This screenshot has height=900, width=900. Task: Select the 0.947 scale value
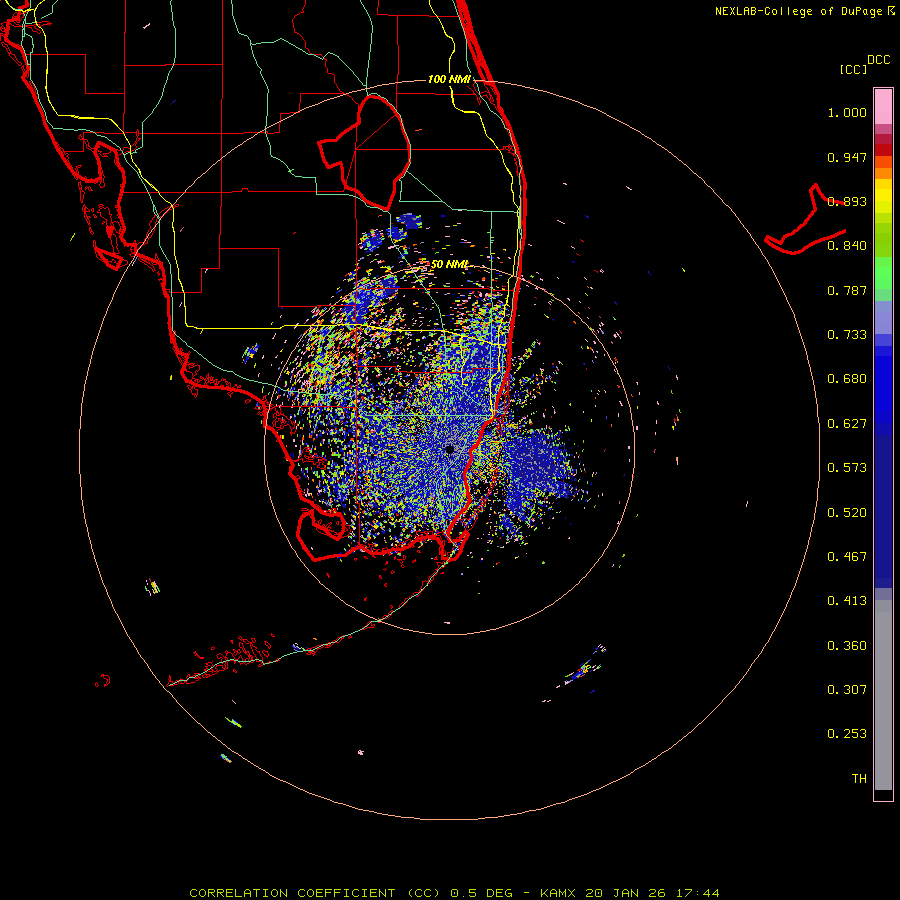(847, 157)
